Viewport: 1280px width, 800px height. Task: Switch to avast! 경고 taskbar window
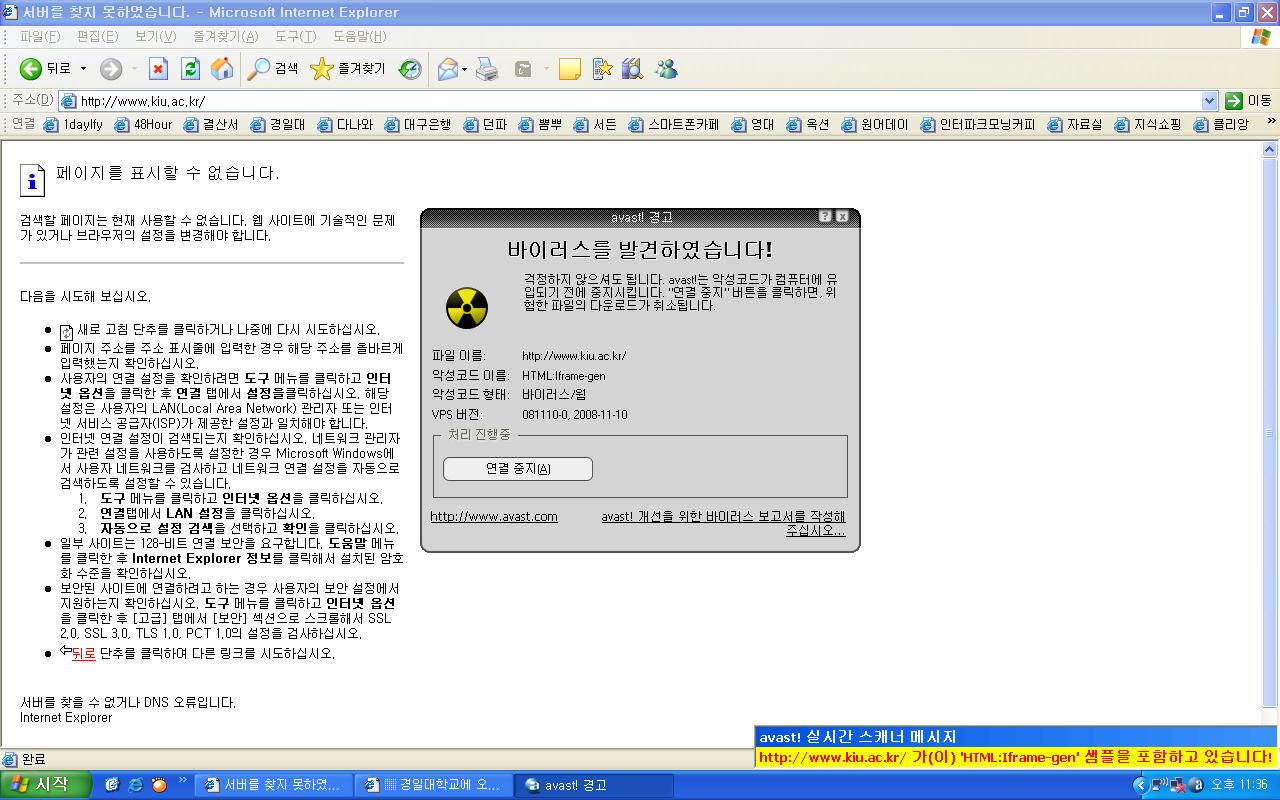(594, 785)
